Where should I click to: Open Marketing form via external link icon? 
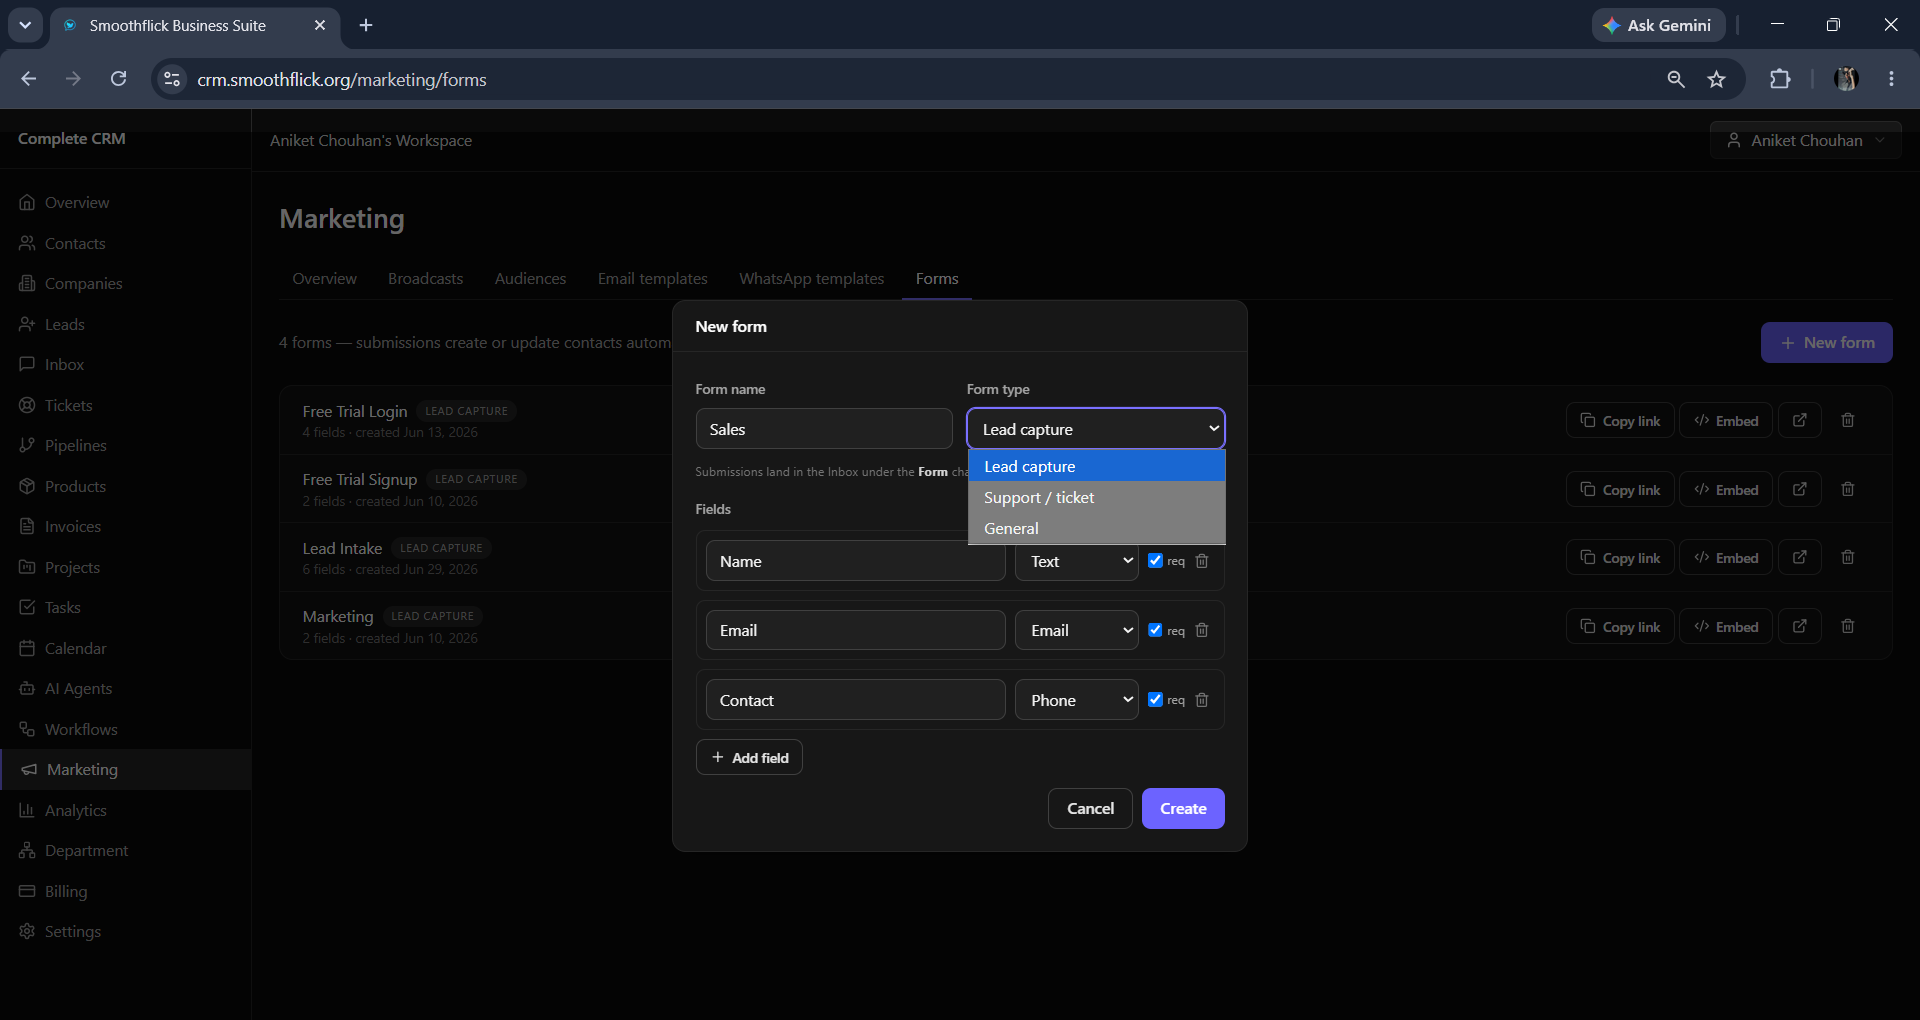pos(1800,626)
